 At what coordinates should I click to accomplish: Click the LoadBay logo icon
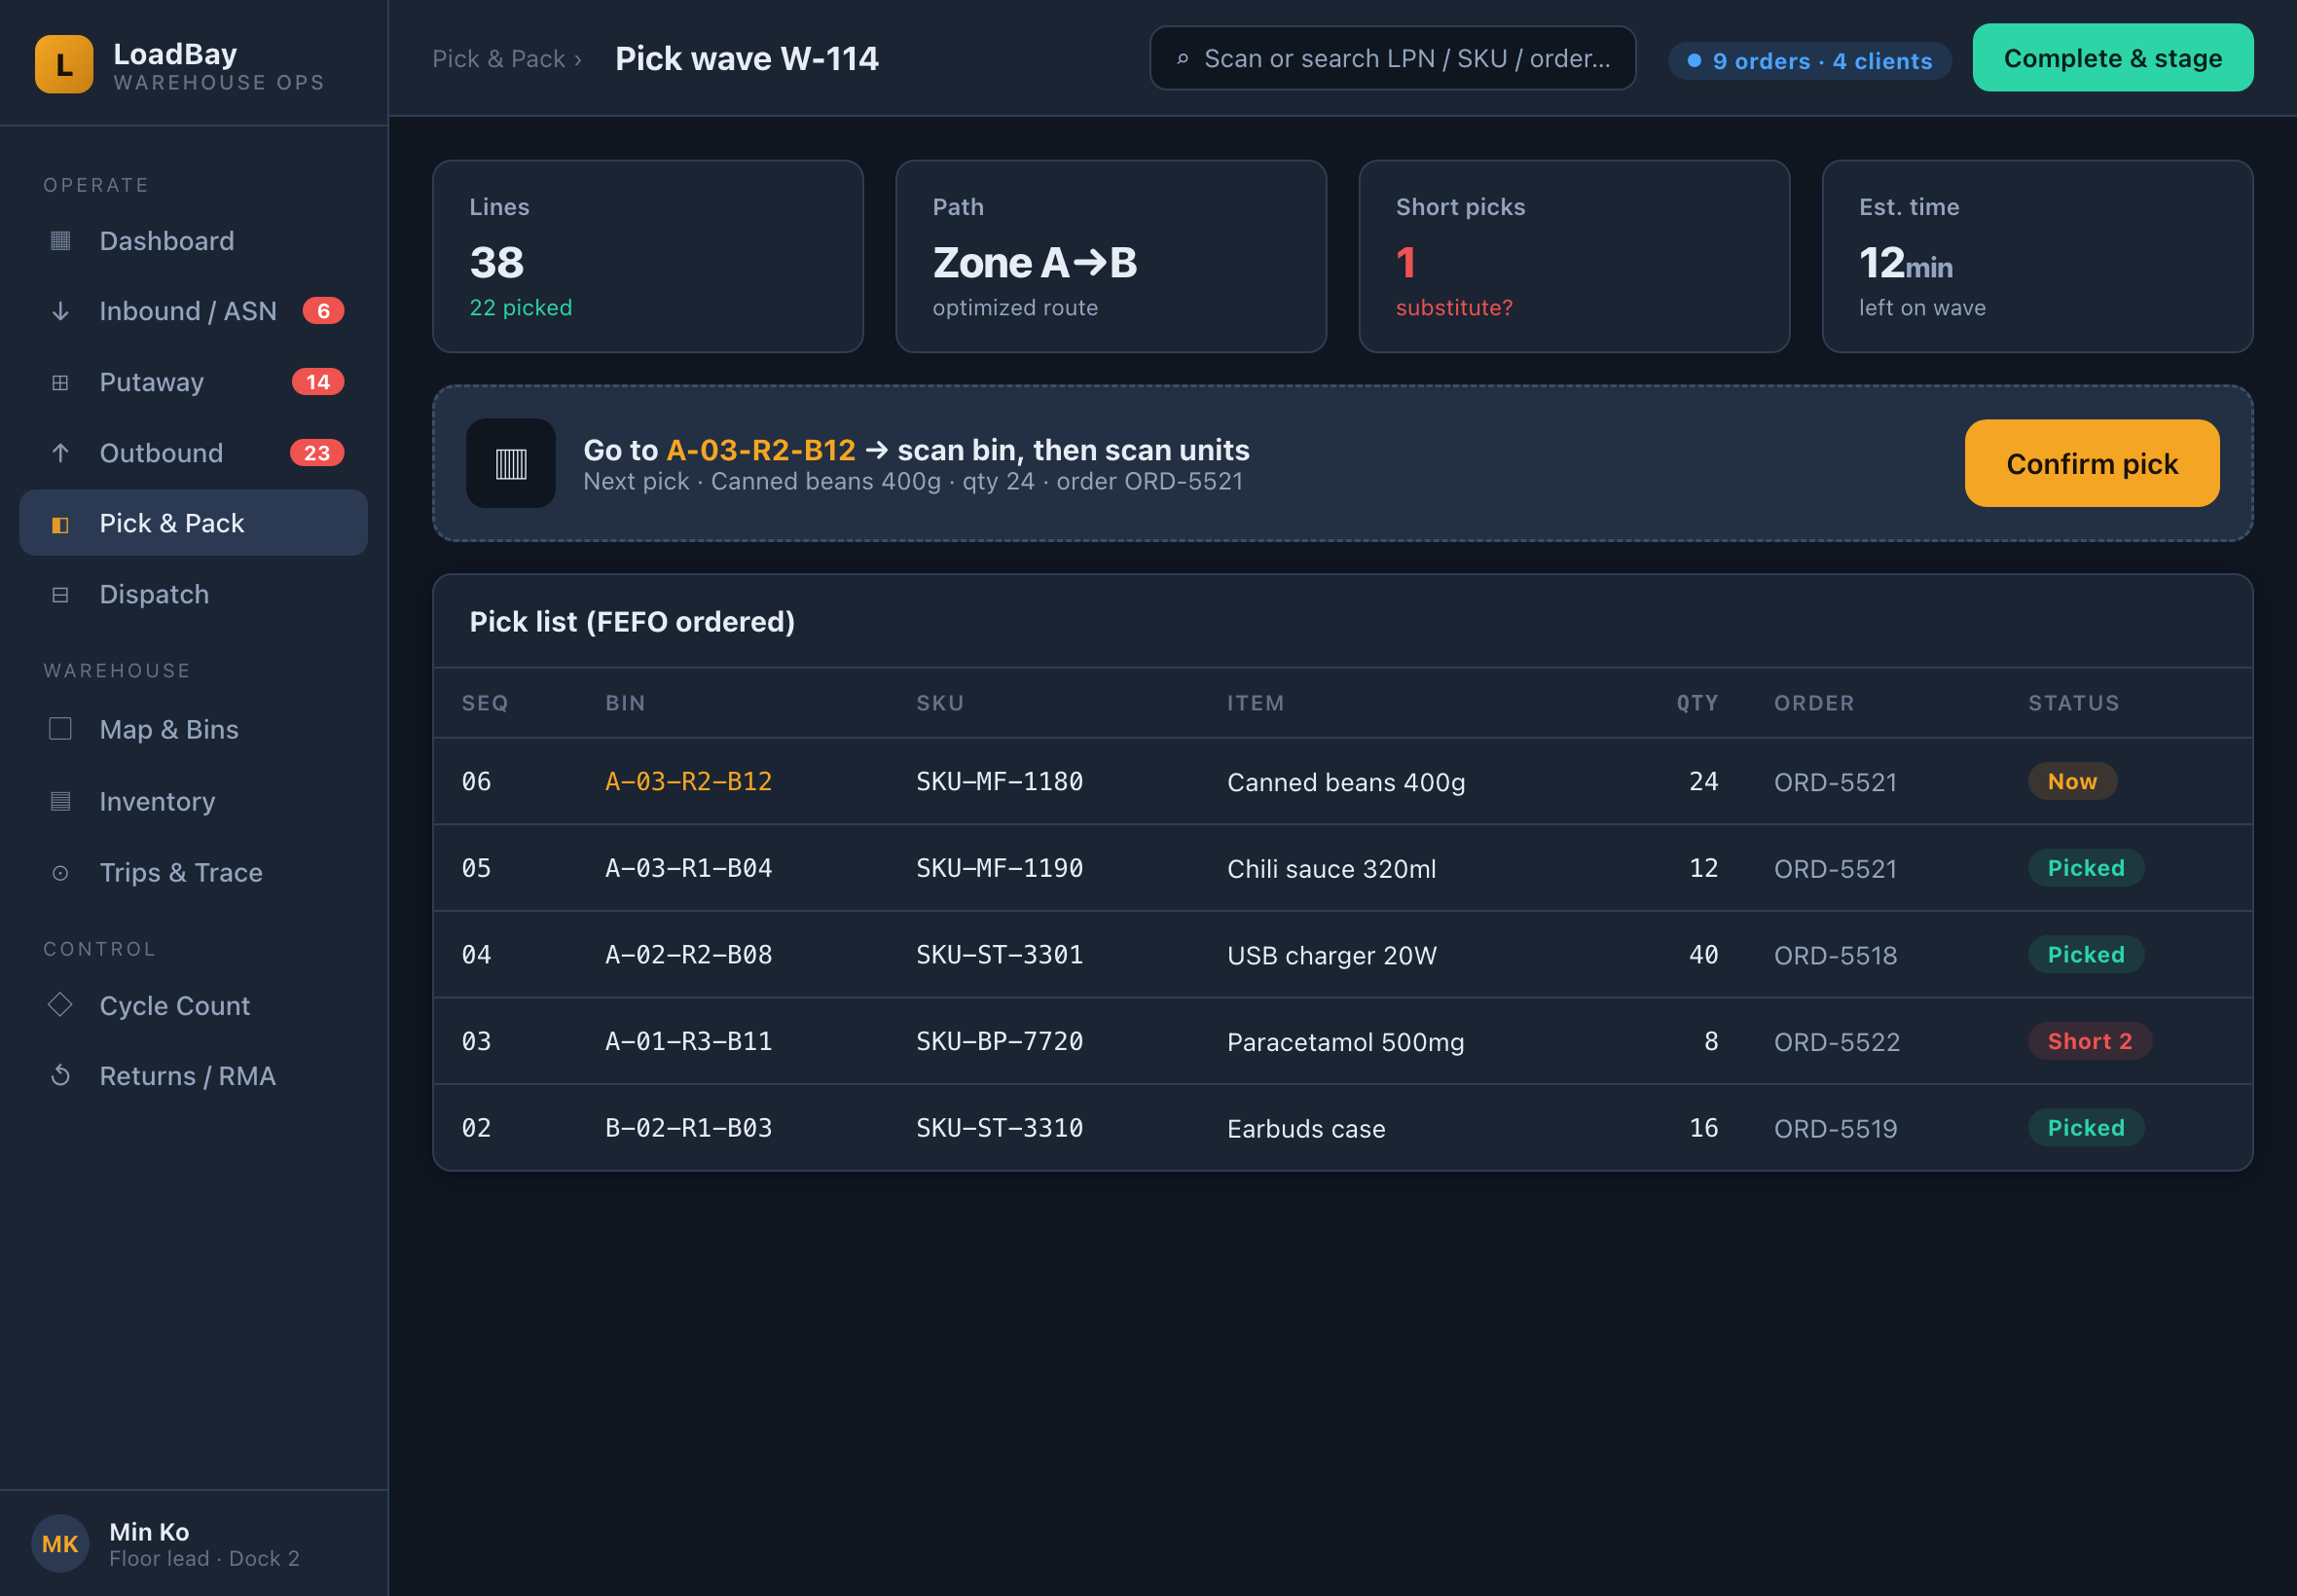64,64
